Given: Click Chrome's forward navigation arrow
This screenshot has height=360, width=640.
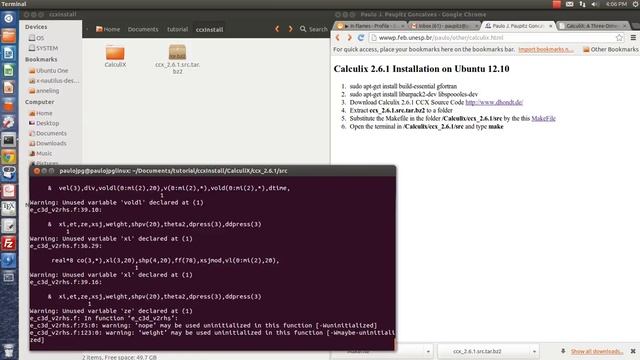Looking at the screenshot, I should [x=349, y=38].
